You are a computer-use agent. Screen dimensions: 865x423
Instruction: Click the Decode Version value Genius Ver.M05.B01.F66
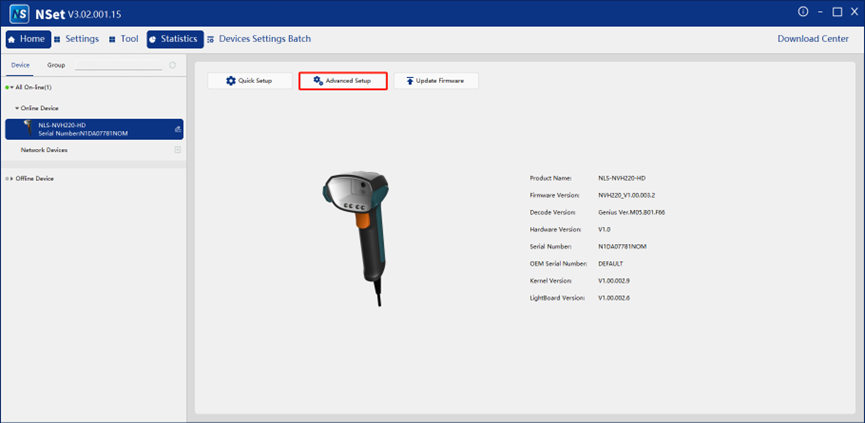tap(631, 212)
